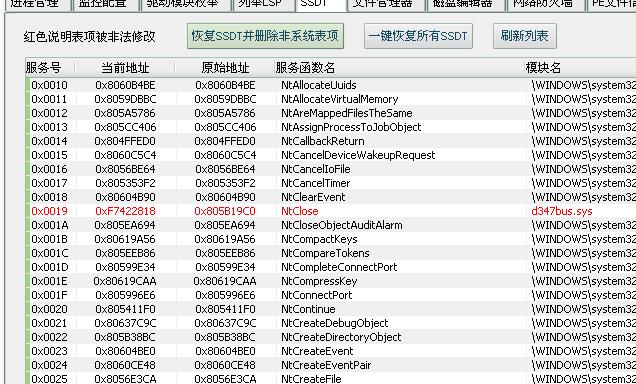Open the 网络防火墙 tab

pos(543,4)
